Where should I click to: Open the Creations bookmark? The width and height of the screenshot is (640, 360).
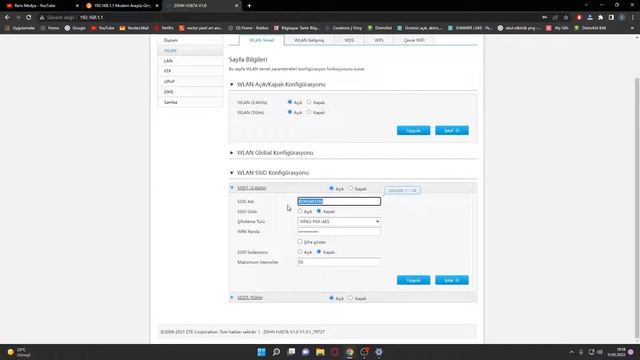[344, 28]
